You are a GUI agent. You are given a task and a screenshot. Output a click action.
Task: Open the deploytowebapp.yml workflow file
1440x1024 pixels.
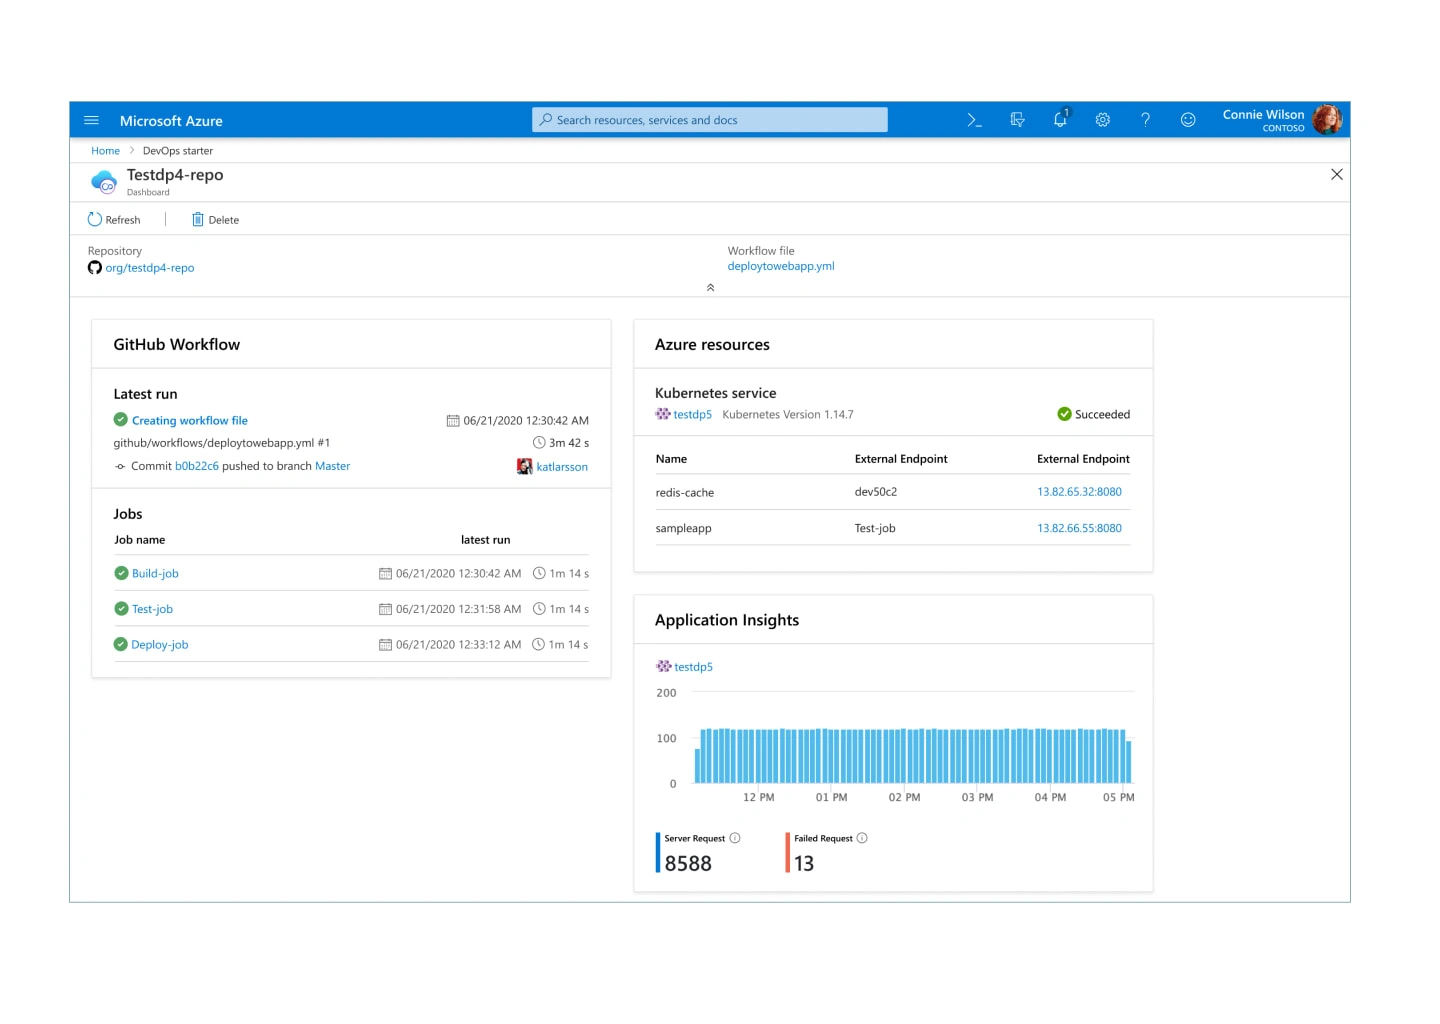[781, 266]
